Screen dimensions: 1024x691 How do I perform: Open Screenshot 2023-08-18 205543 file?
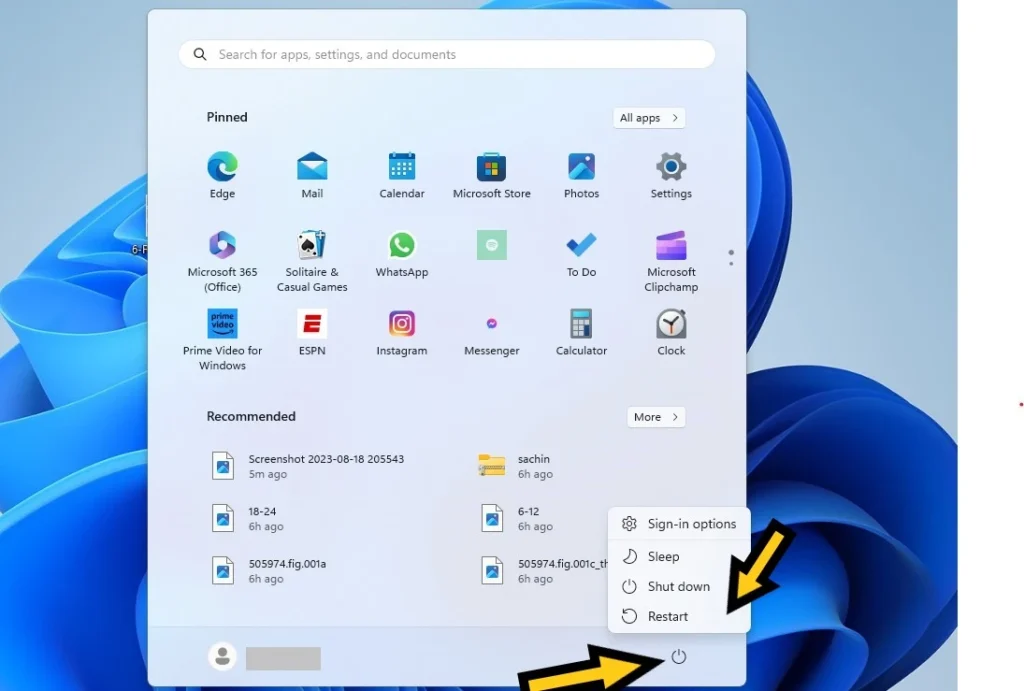tap(308, 466)
